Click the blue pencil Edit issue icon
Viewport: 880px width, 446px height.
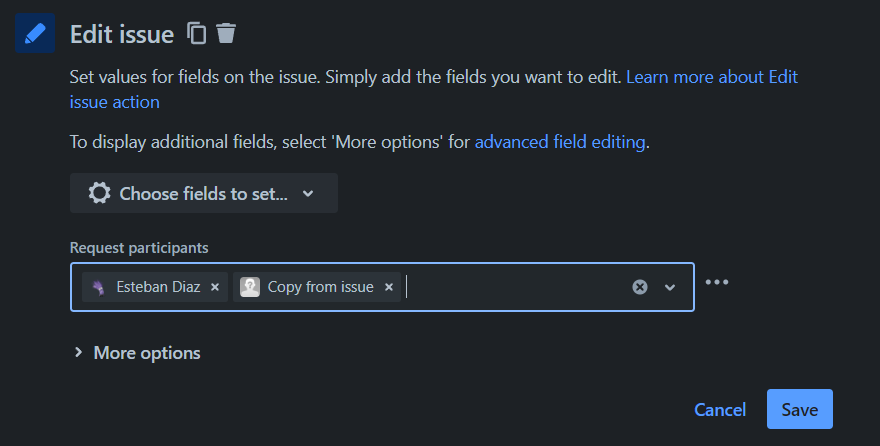pyautogui.click(x=35, y=33)
